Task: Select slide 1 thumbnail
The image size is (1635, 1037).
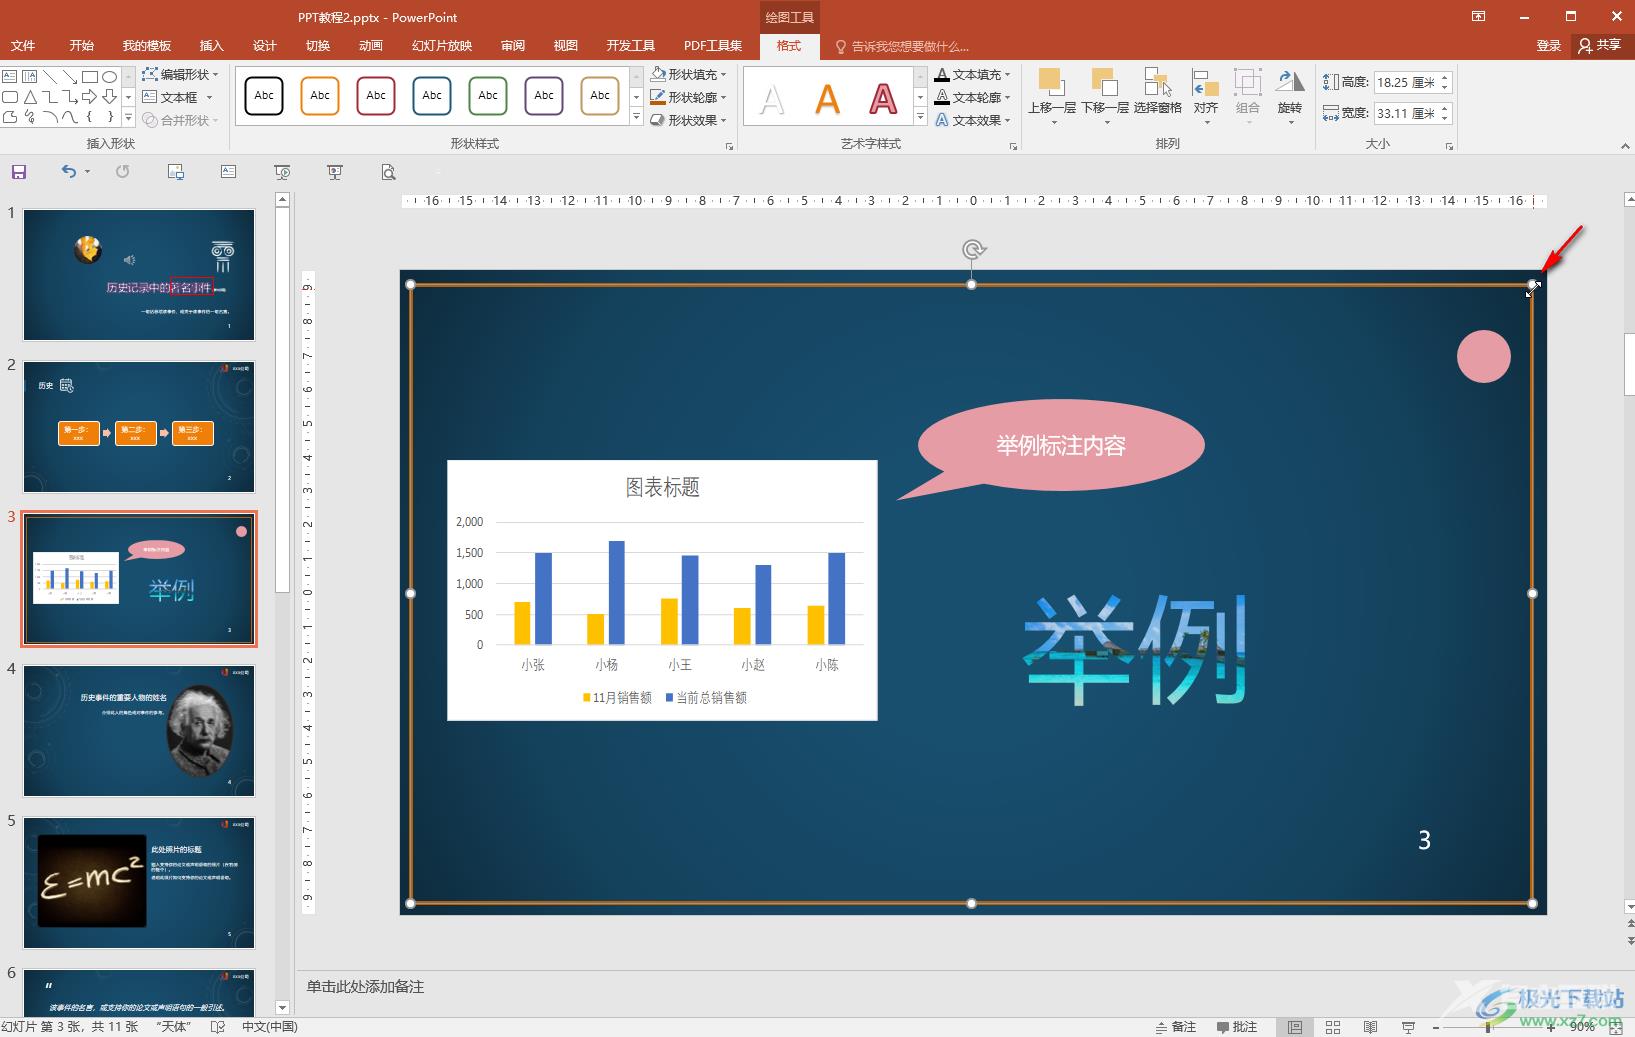Action: point(139,274)
